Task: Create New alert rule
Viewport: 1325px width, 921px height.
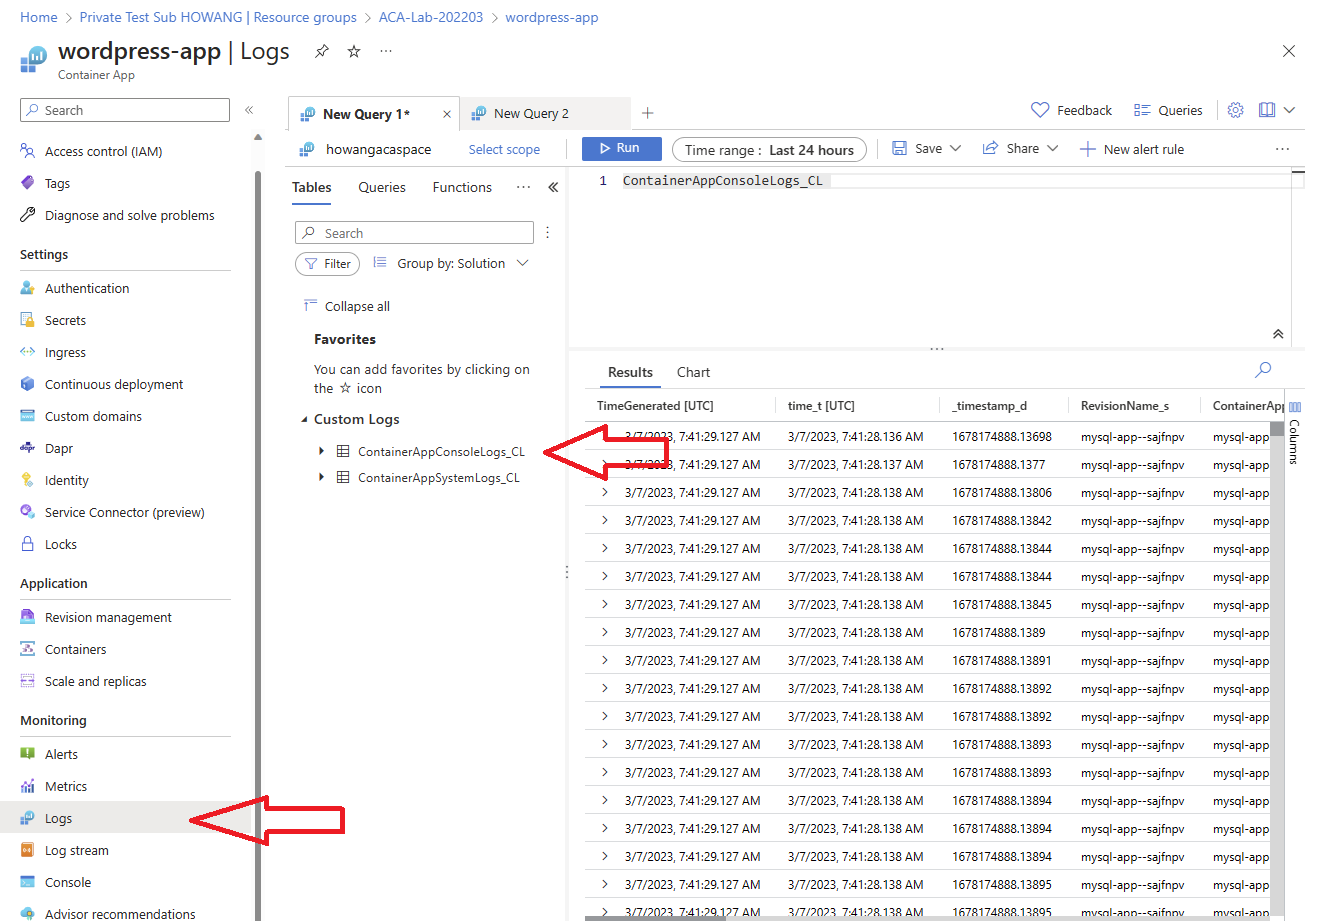Action: (x=1132, y=149)
